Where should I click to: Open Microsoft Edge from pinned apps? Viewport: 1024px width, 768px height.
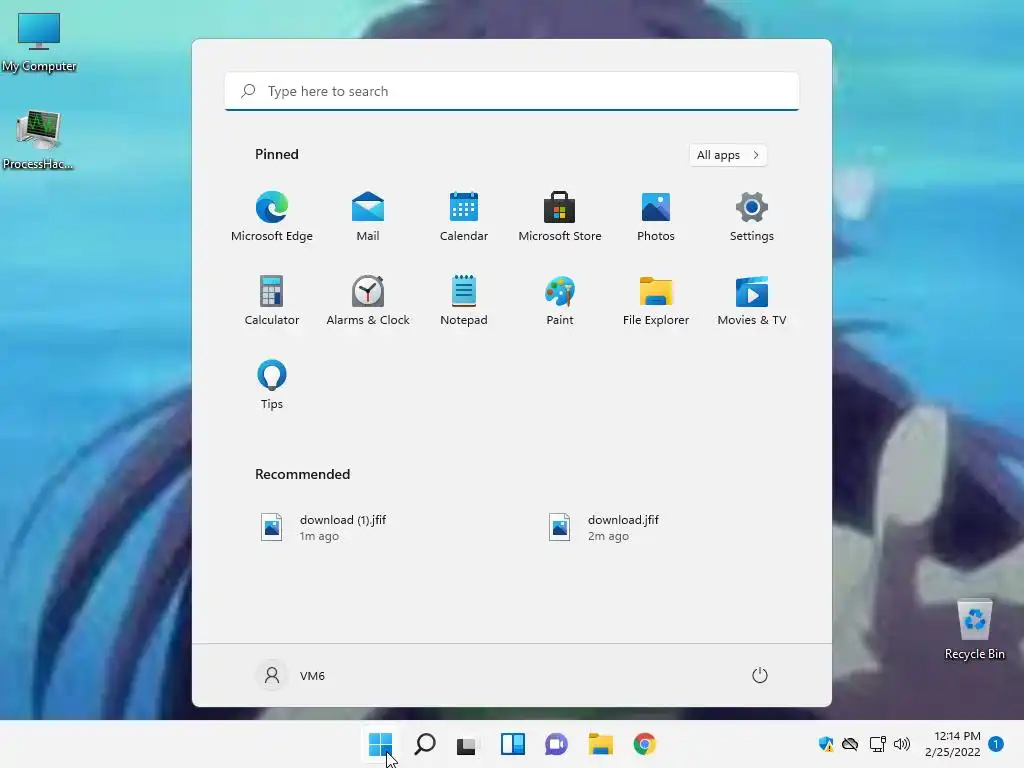coord(272,216)
